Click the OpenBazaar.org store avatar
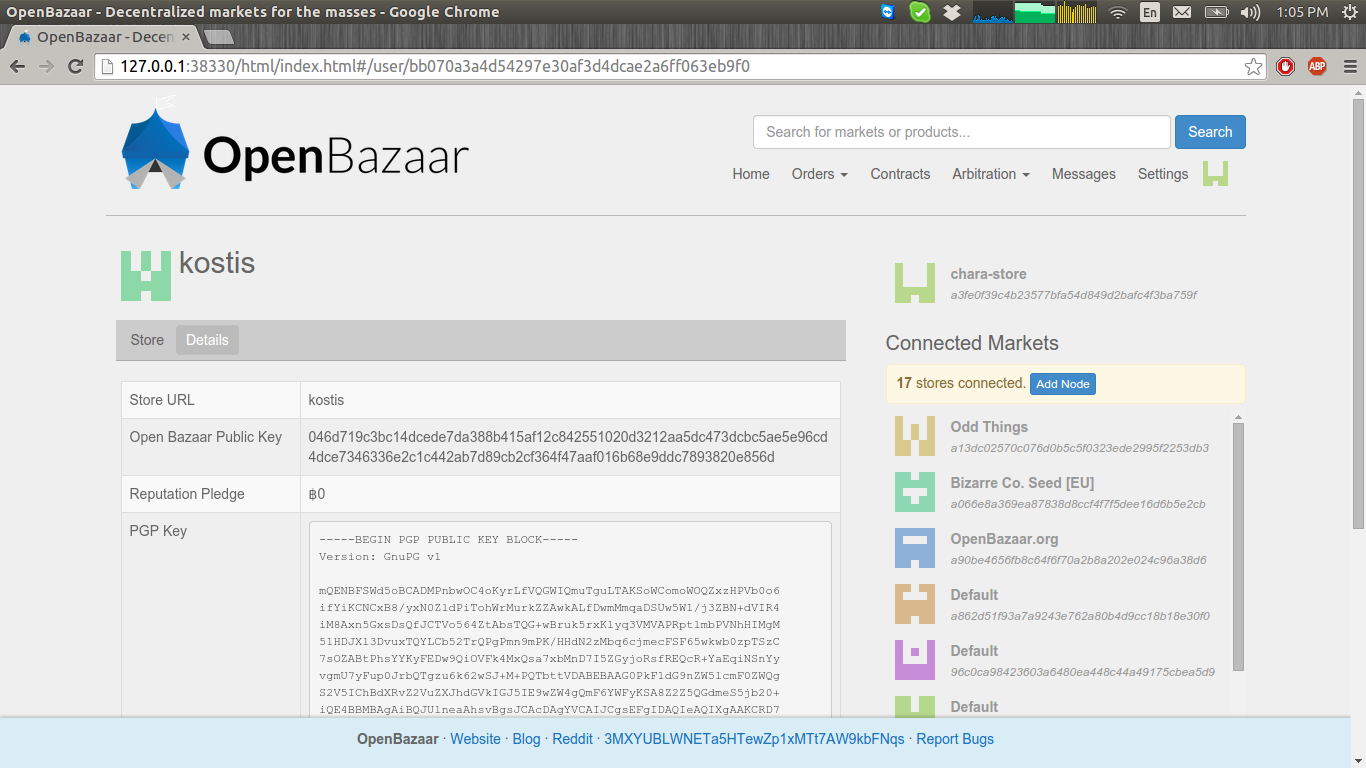The height and width of the screenshot is (768, 1366). tap(914, 548)
